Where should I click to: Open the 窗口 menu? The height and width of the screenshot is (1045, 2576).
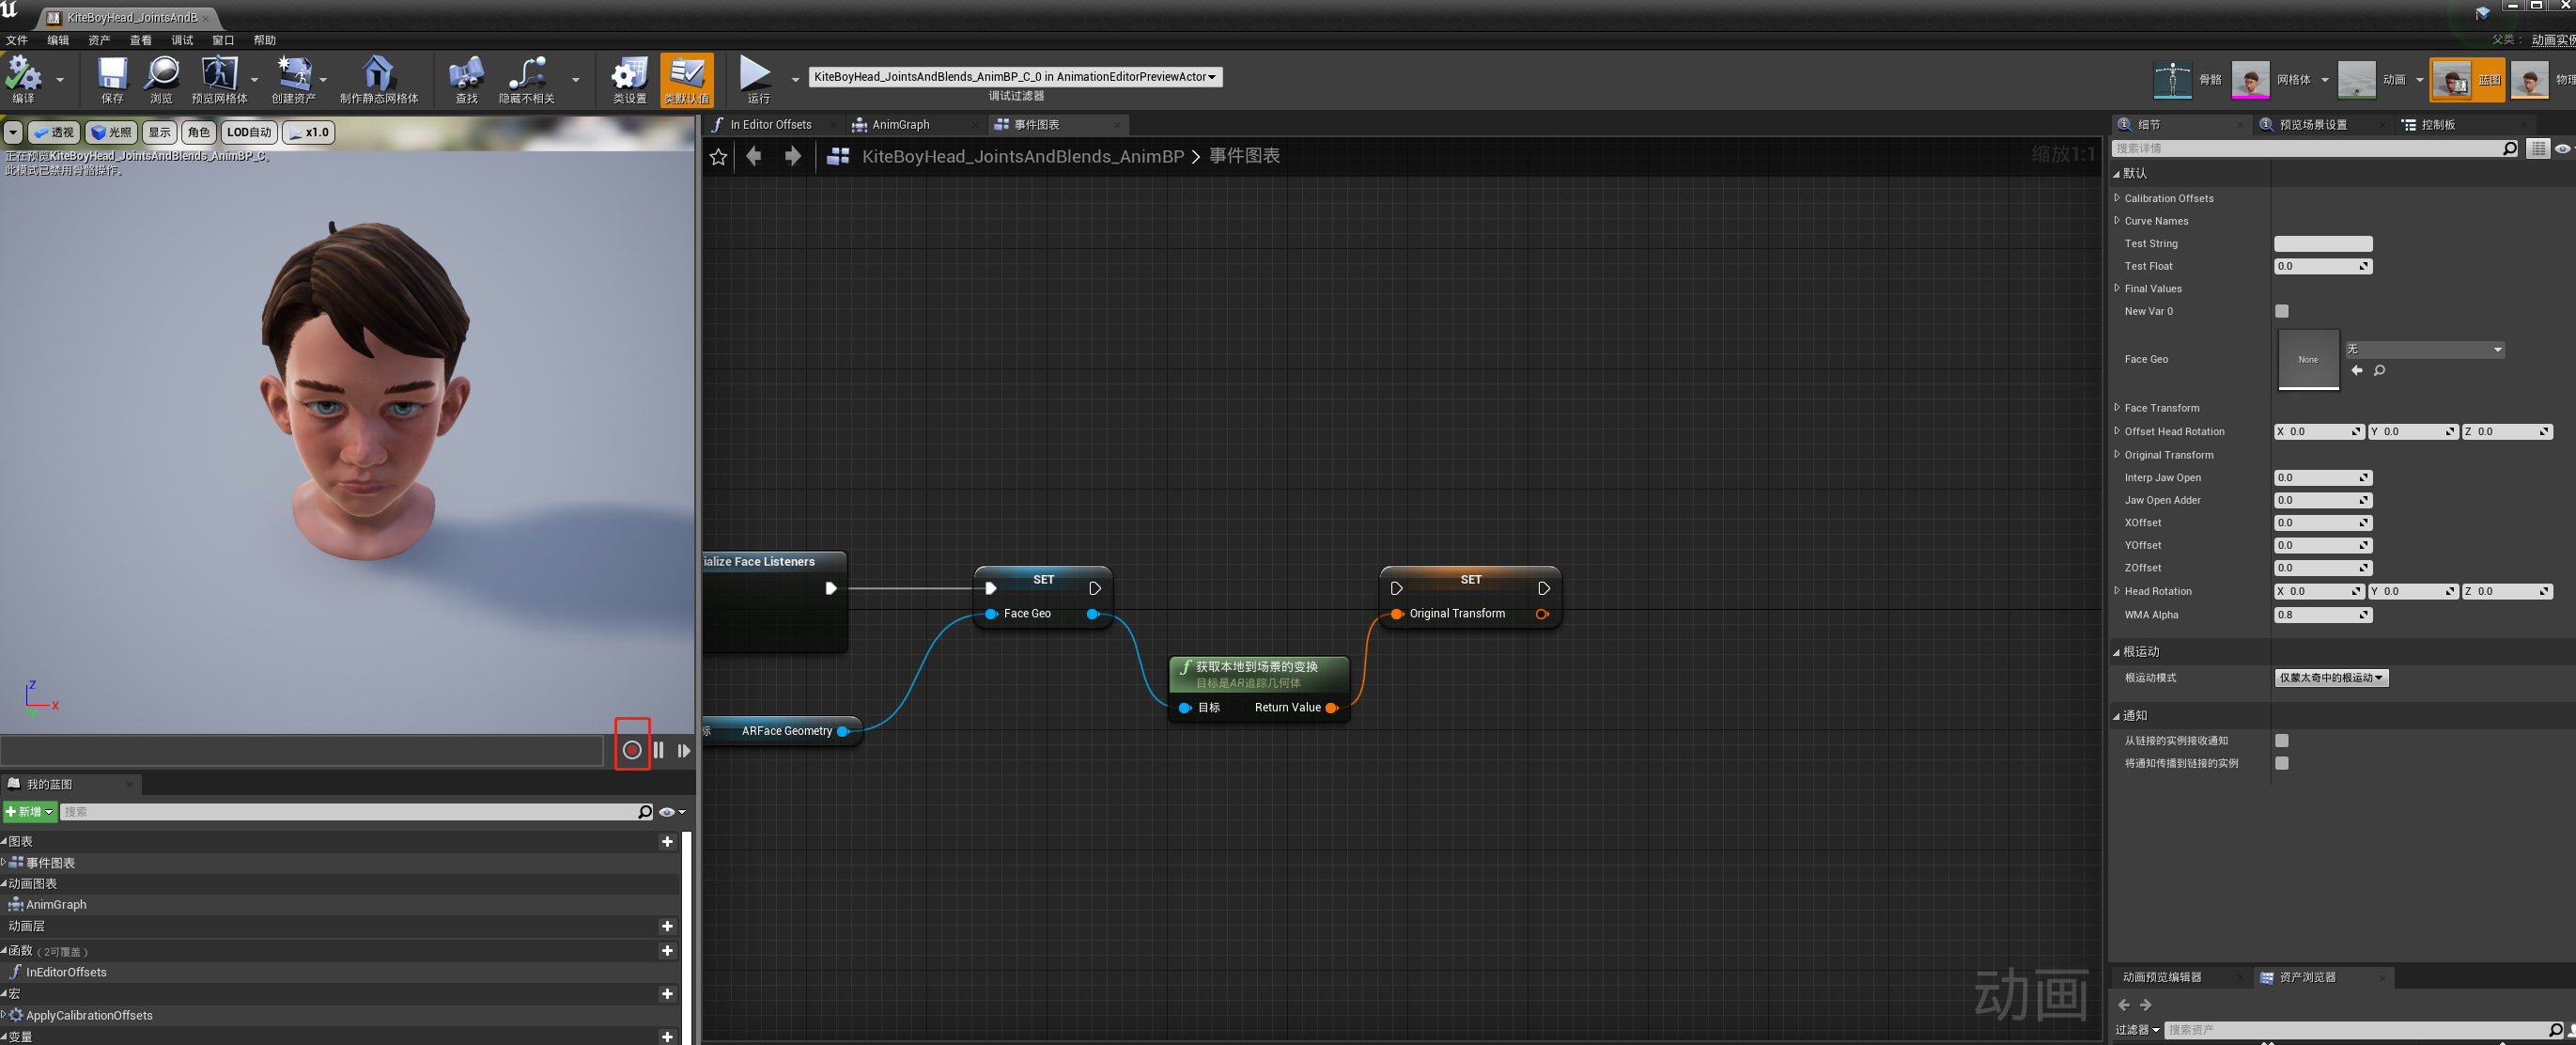pyautogui.click(x=222, y=40)
